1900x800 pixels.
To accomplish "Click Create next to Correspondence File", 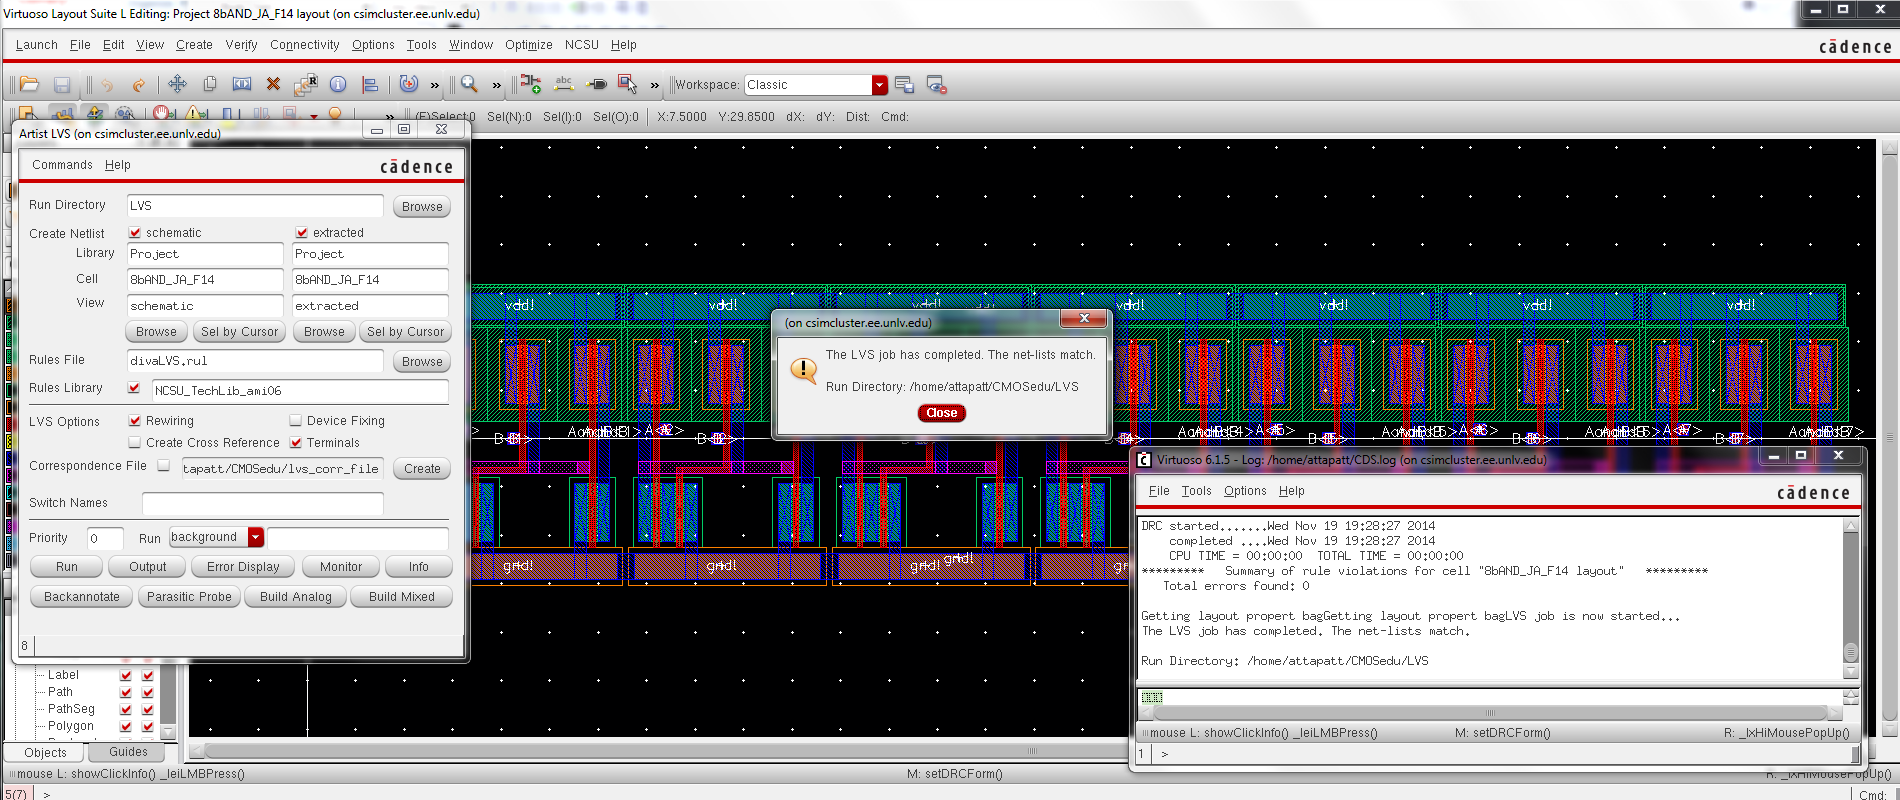I will 422,469.
